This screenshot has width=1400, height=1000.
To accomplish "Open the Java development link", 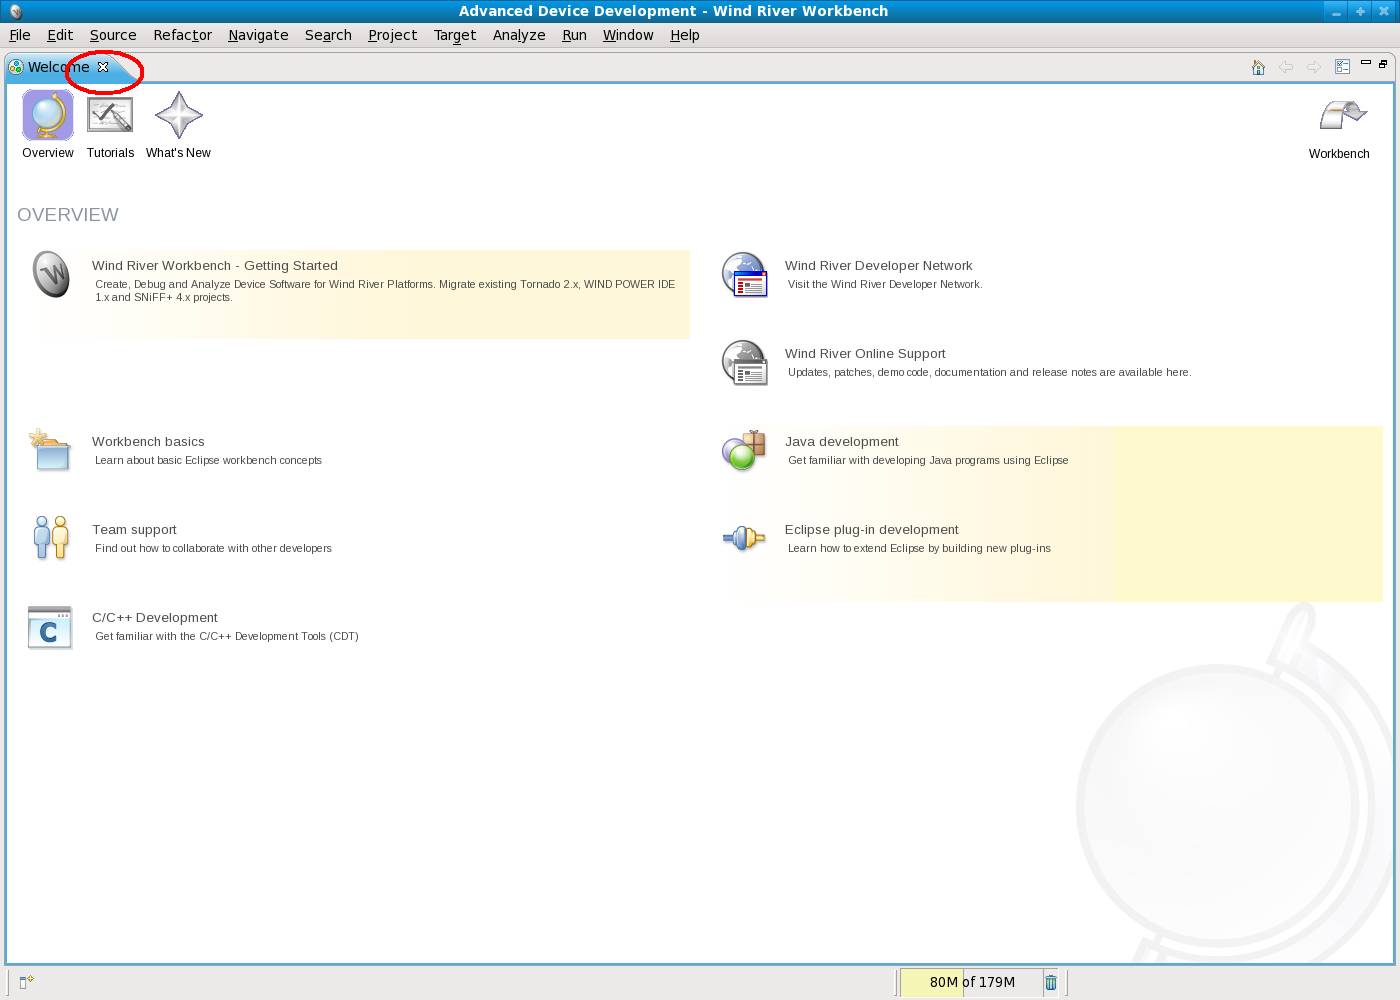I will [x=842, y=442].
